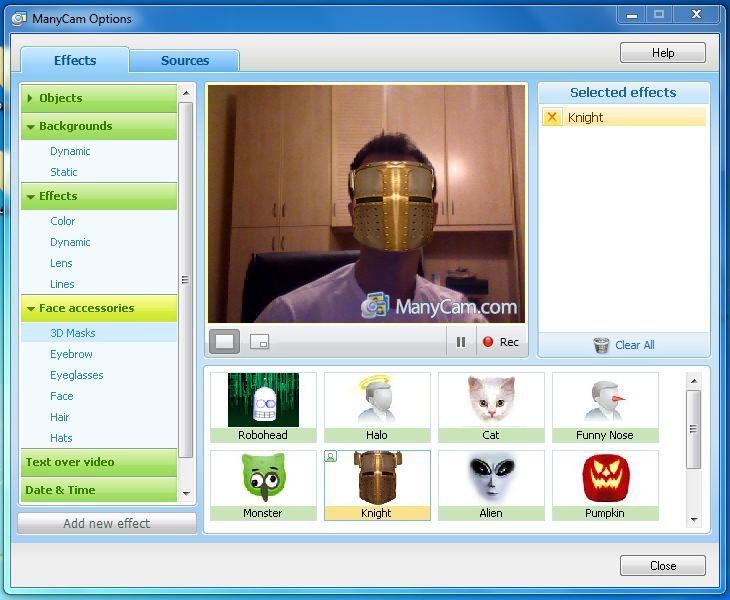Select the Robohead mask thumbnail
Screen dimensions: 730x600
(263, 407)
